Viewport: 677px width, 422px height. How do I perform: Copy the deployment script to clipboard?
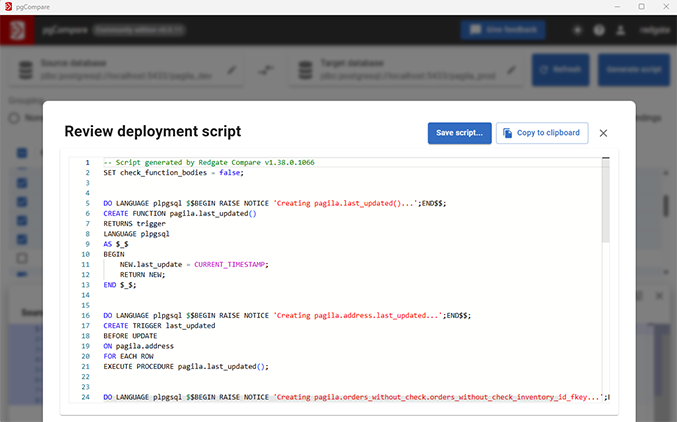tap(542, 133)
